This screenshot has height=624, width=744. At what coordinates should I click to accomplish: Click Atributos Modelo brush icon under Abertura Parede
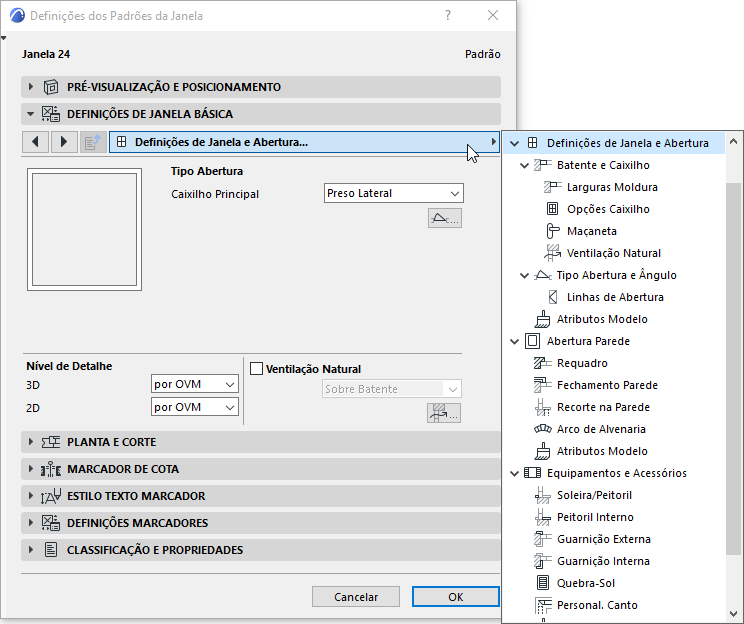(542, 451)
